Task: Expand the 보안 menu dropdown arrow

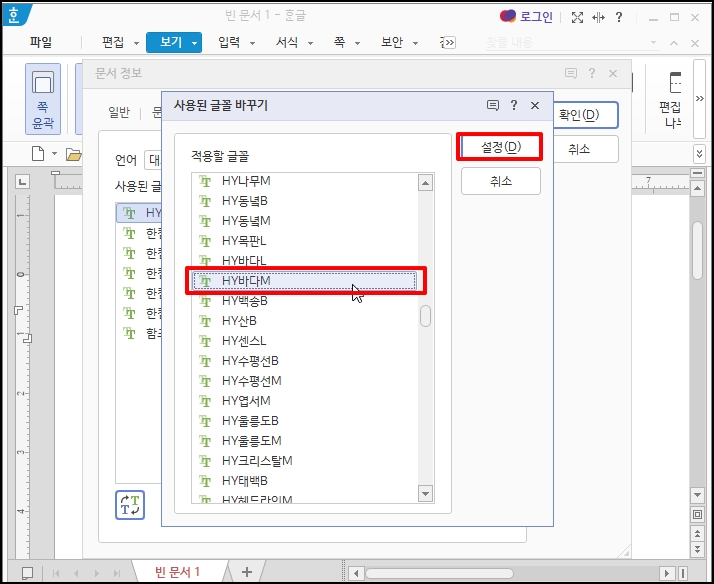Action: [x=415, y=44]
